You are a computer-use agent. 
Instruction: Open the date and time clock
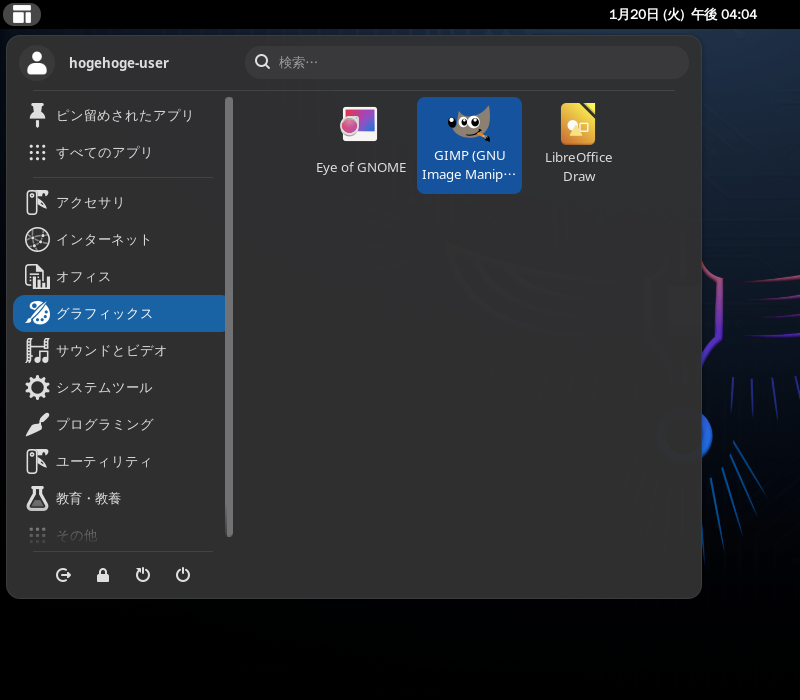682,14
